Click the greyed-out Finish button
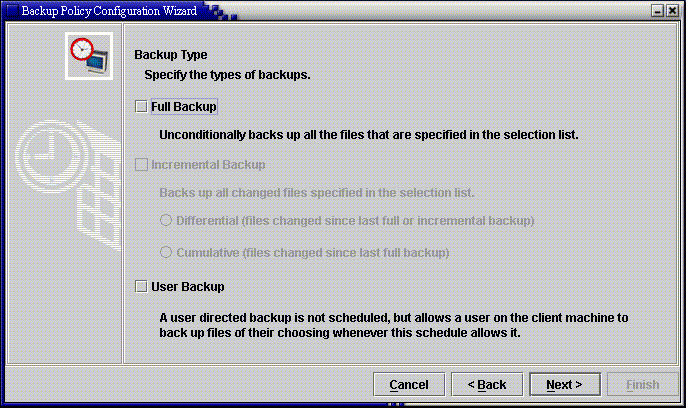686x408 pixels. [643, 384]
